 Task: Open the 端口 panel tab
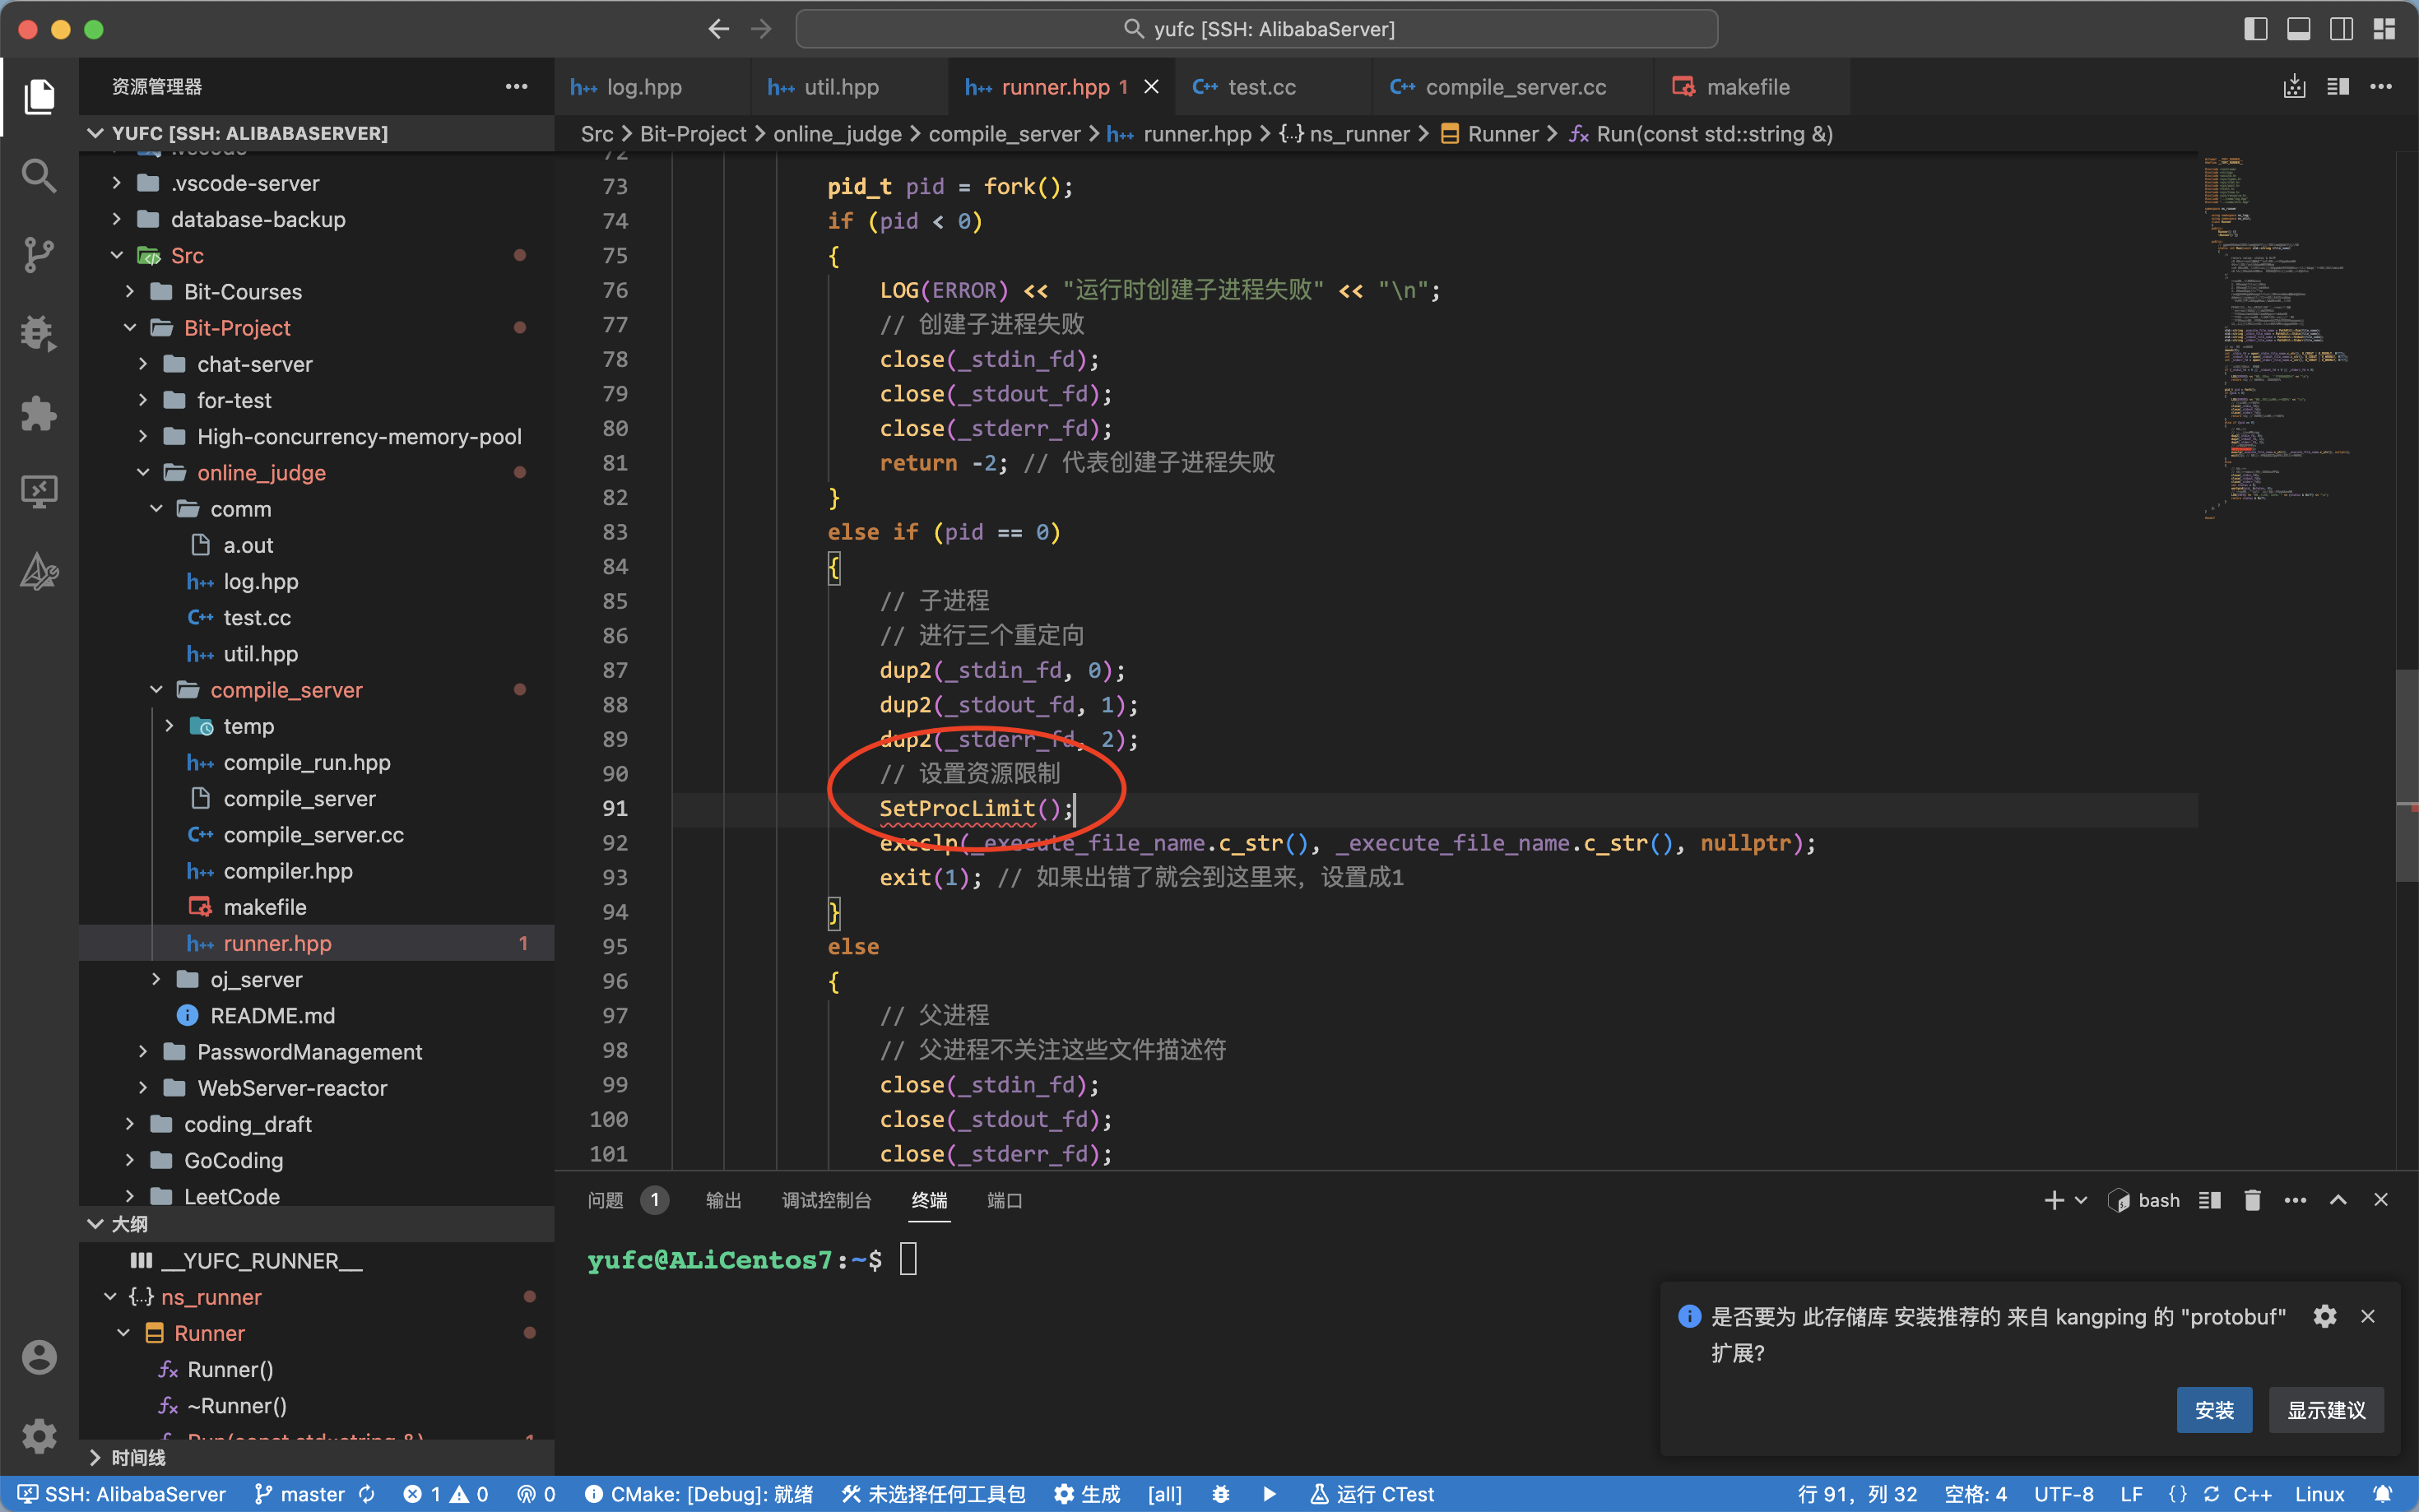click(x=1004, y=1200)
